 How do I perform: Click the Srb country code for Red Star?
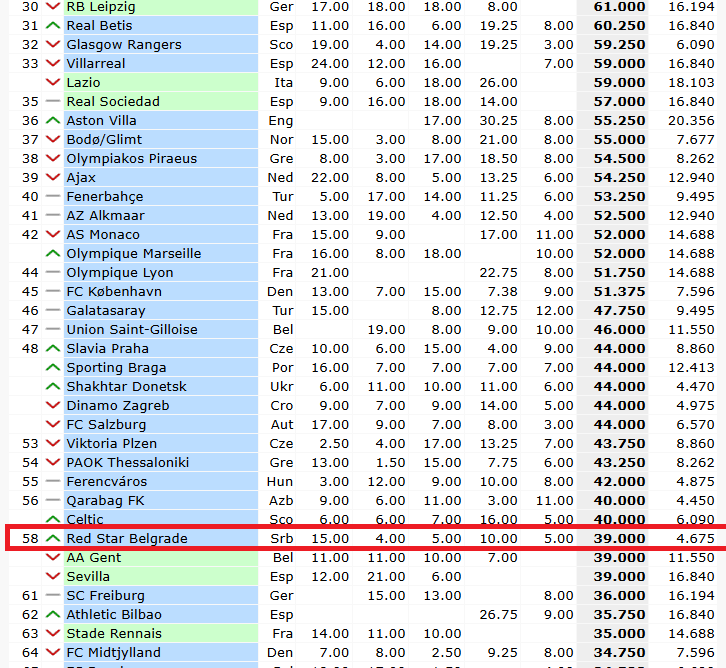[282, 539]
